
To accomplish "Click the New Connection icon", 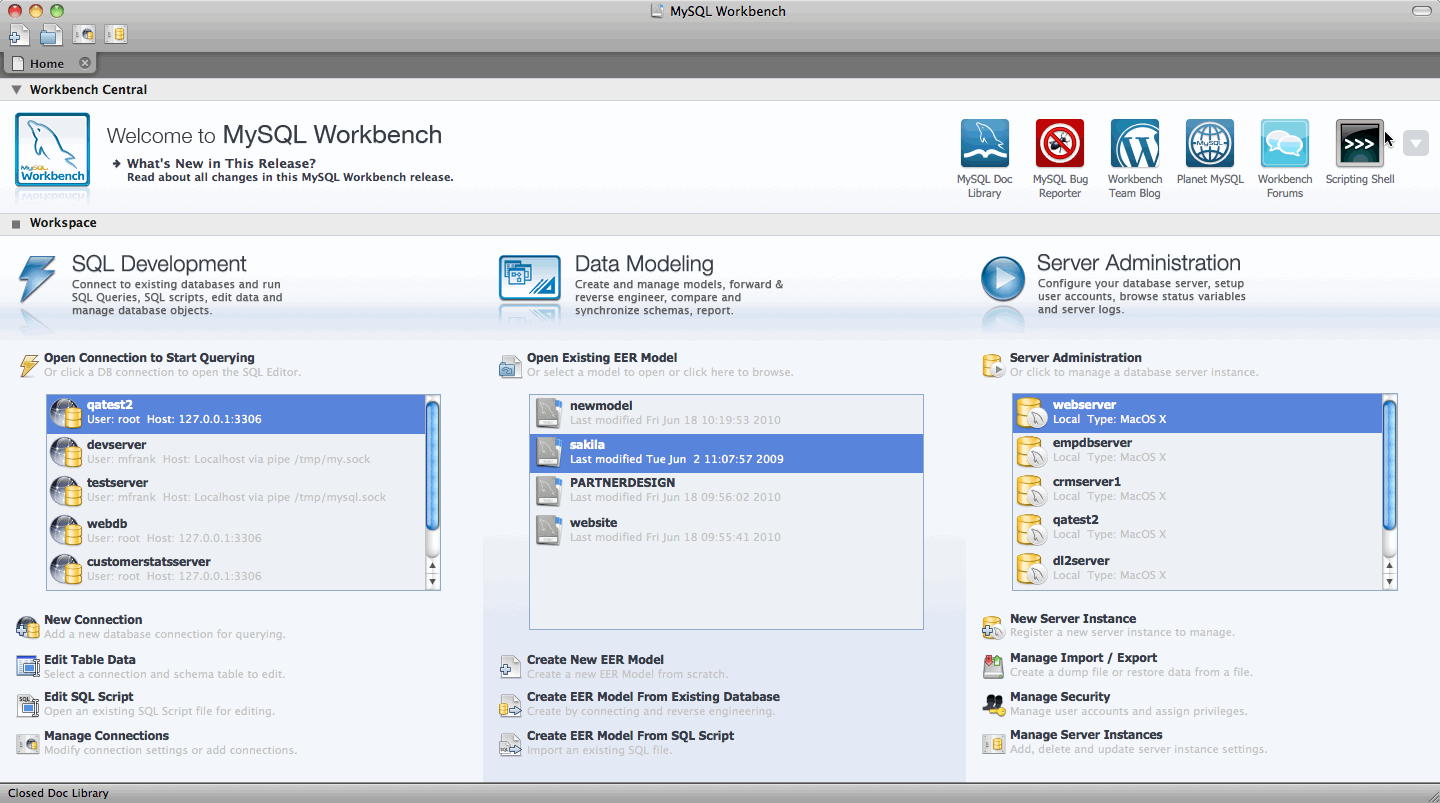I will tap(28, 628).
